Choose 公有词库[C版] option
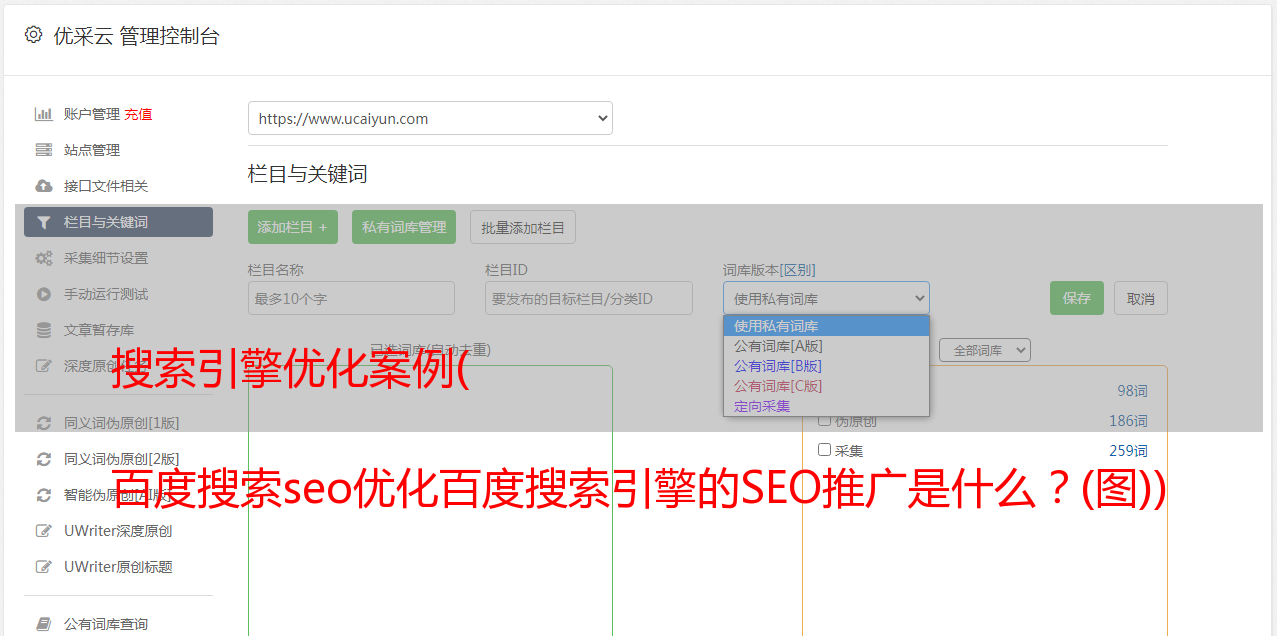 (x=826, y=386)
